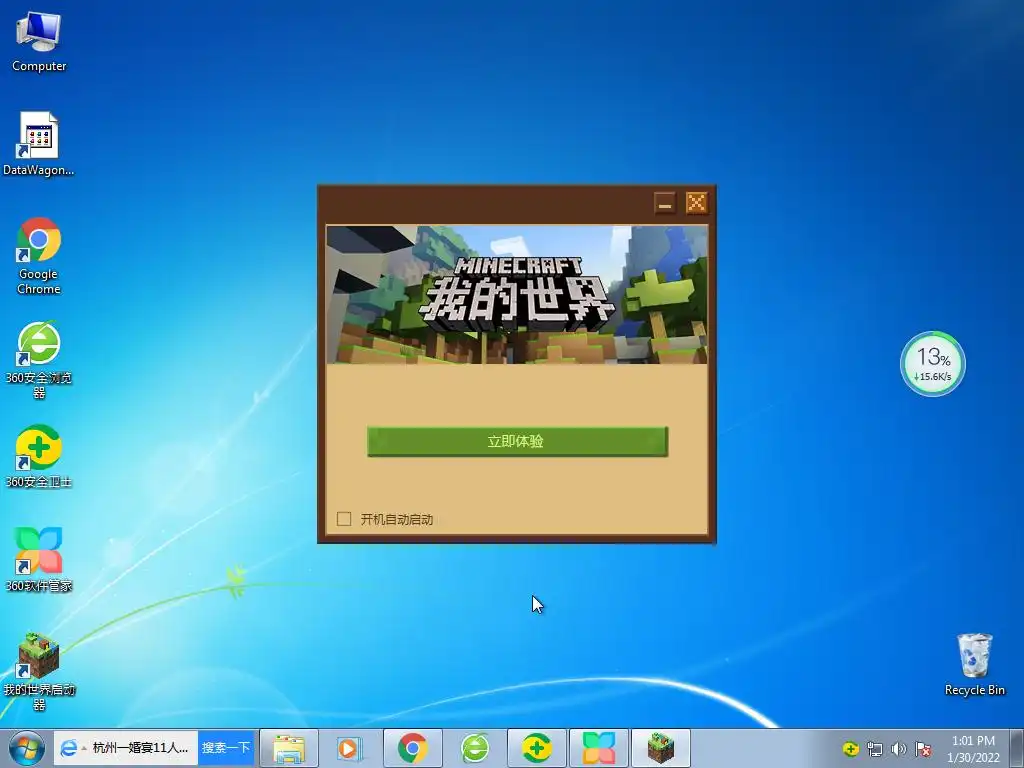The height and width of the screenshot is (768, 1024).
Task: Click the 搜索一下 search button in taskbar
Action: point(225,748)
